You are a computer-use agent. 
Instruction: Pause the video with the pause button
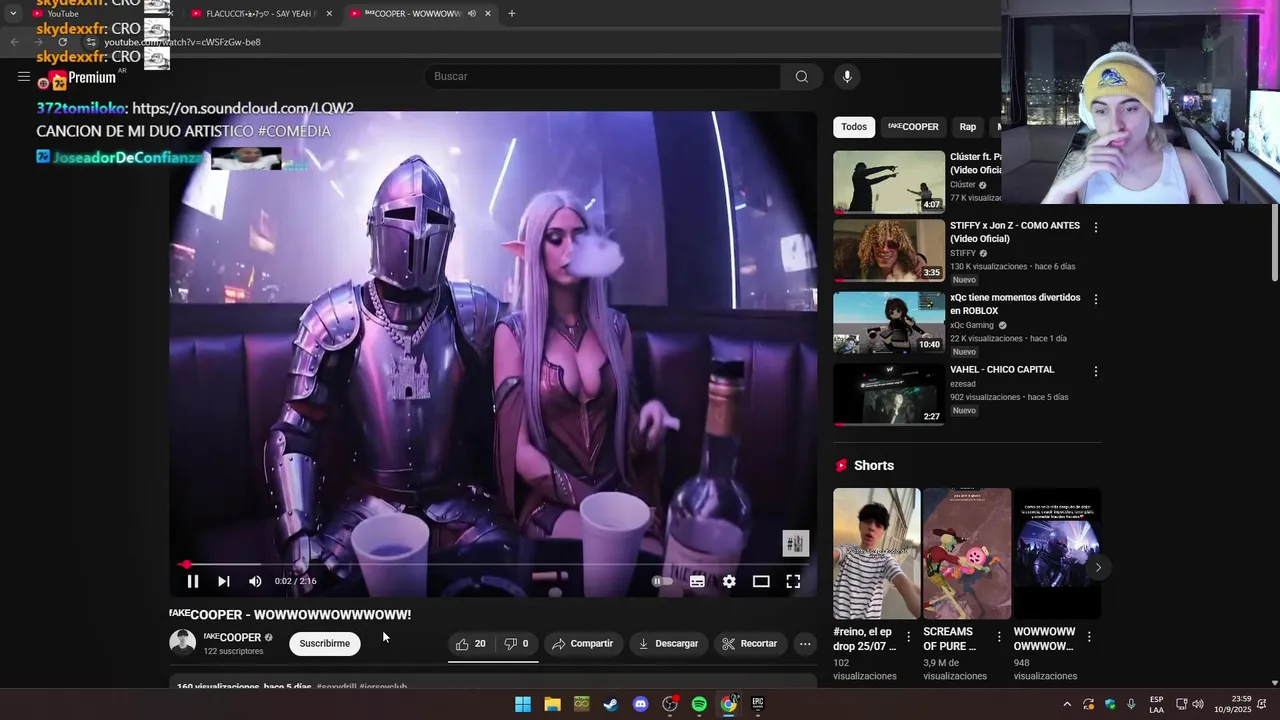193,581
